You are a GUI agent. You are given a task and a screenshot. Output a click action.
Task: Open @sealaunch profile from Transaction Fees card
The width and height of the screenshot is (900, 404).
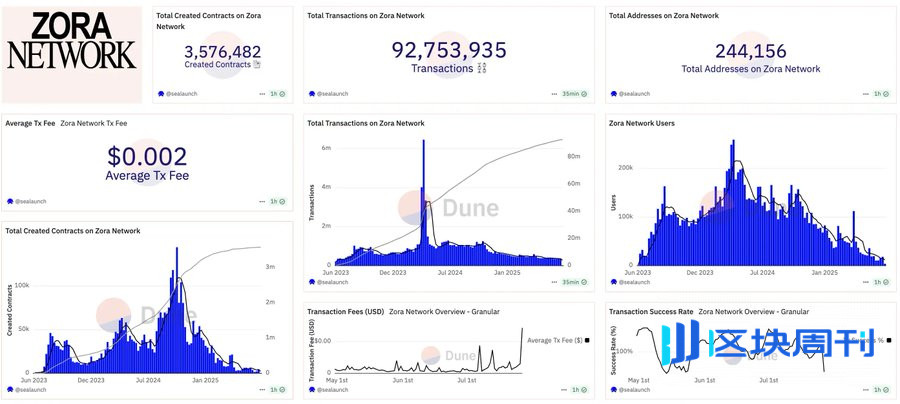(x=328, y=390)
